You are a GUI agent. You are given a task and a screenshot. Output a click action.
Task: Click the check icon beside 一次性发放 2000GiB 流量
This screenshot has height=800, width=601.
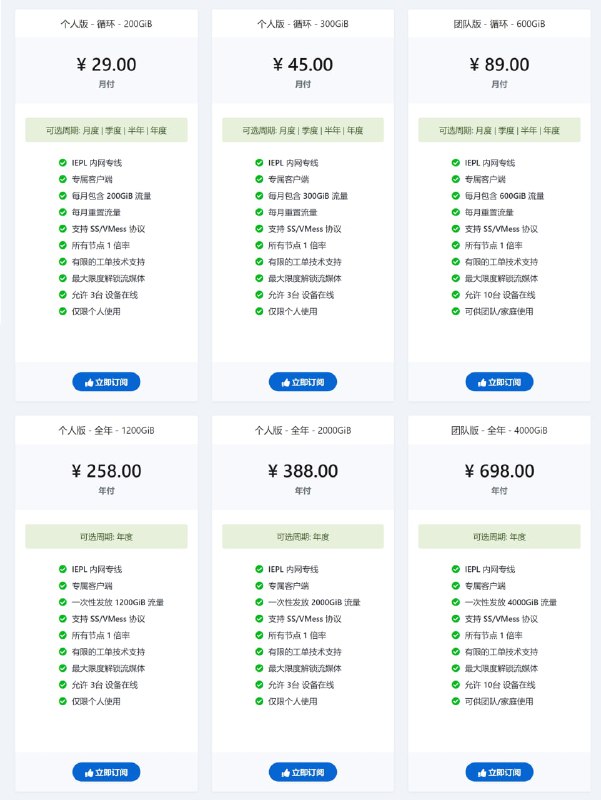259,602
